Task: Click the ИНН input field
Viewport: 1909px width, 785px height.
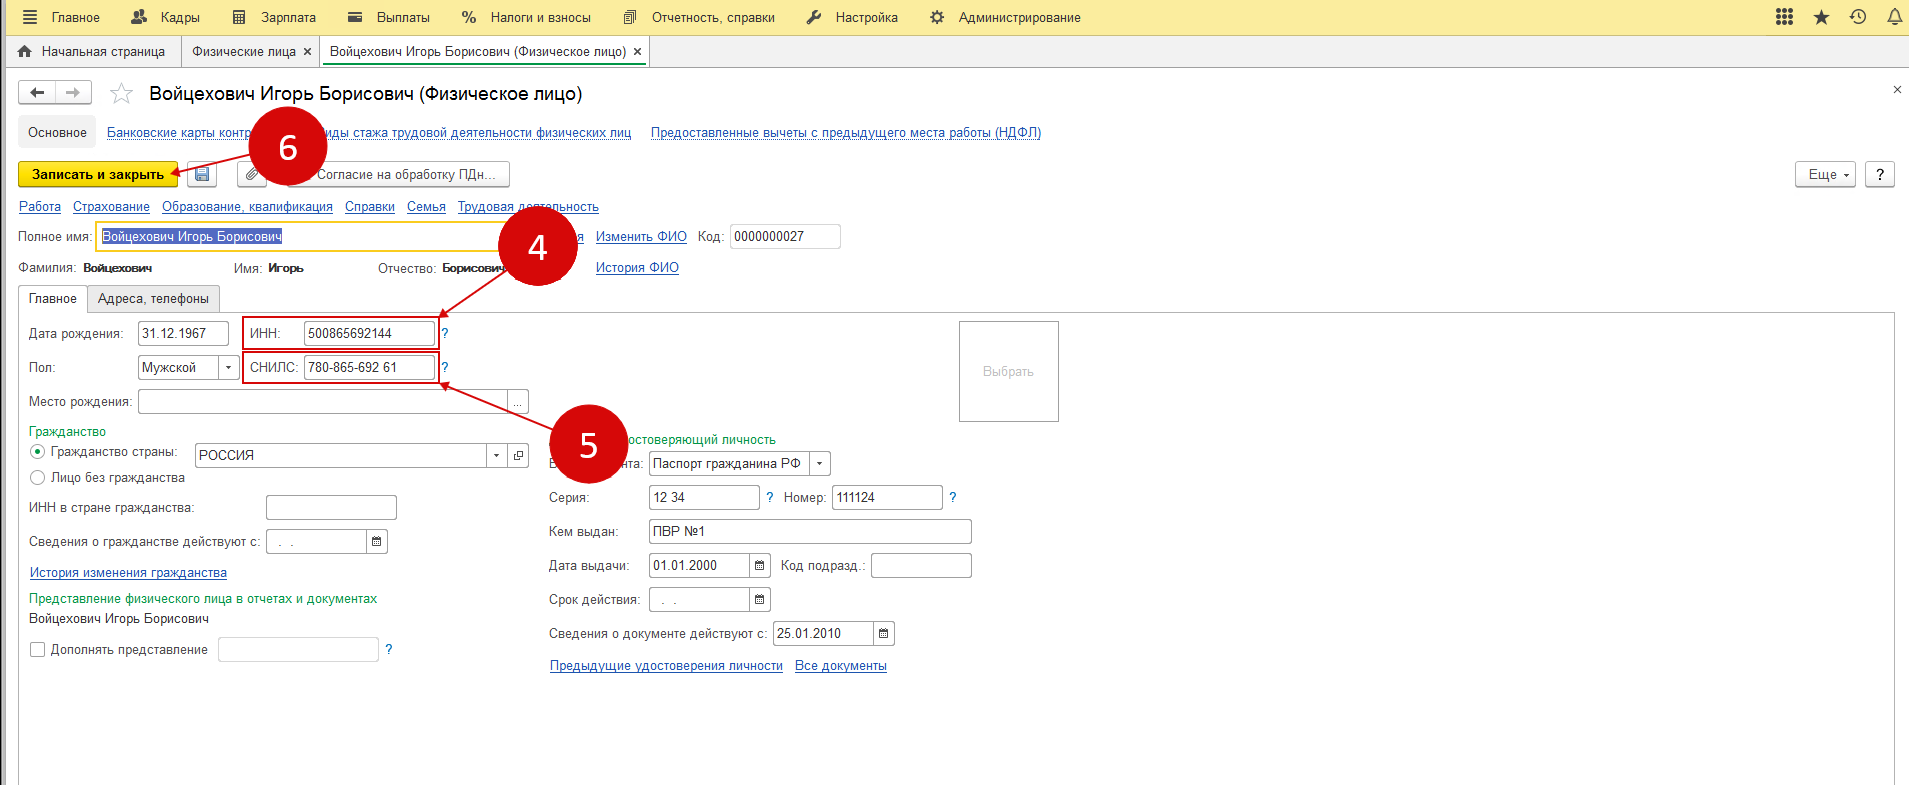Action: tap(369, 333)
